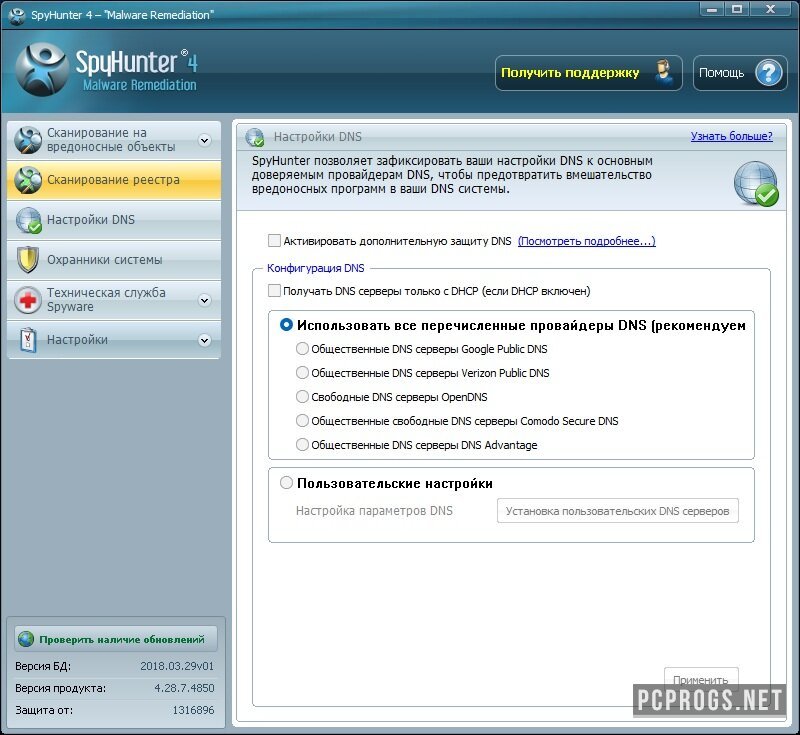Click the registry scan icon in sidebar
This screenshot has height=735, width=800.
click(x=29, y=180)
